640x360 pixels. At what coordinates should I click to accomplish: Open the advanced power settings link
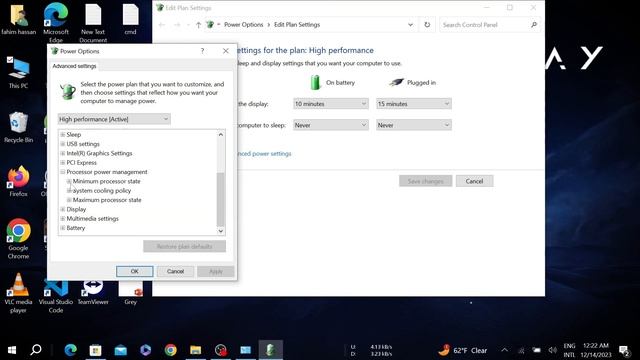pos(264,153)
